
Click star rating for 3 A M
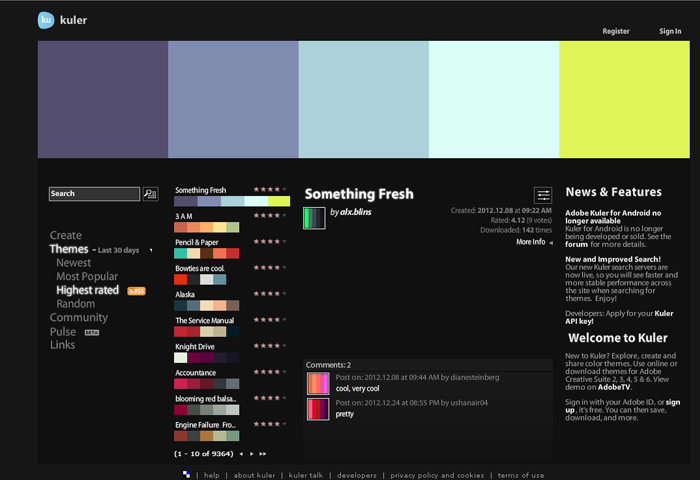pyautogui.click(x=270, y=215)
